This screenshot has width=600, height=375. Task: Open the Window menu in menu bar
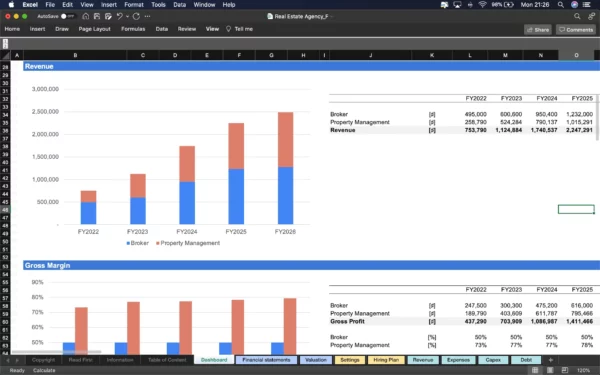point(204,5)
